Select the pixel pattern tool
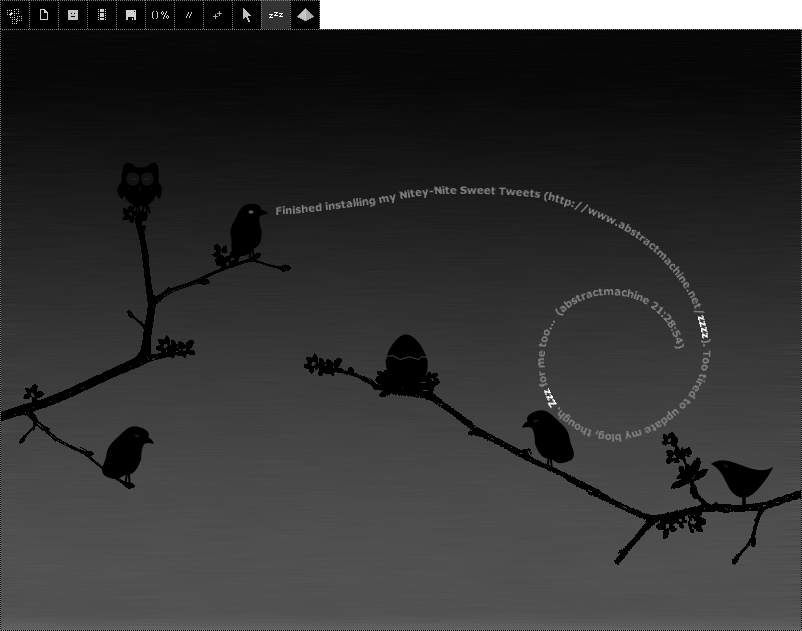This screenshot has width=802, height=631. (15, 15)
